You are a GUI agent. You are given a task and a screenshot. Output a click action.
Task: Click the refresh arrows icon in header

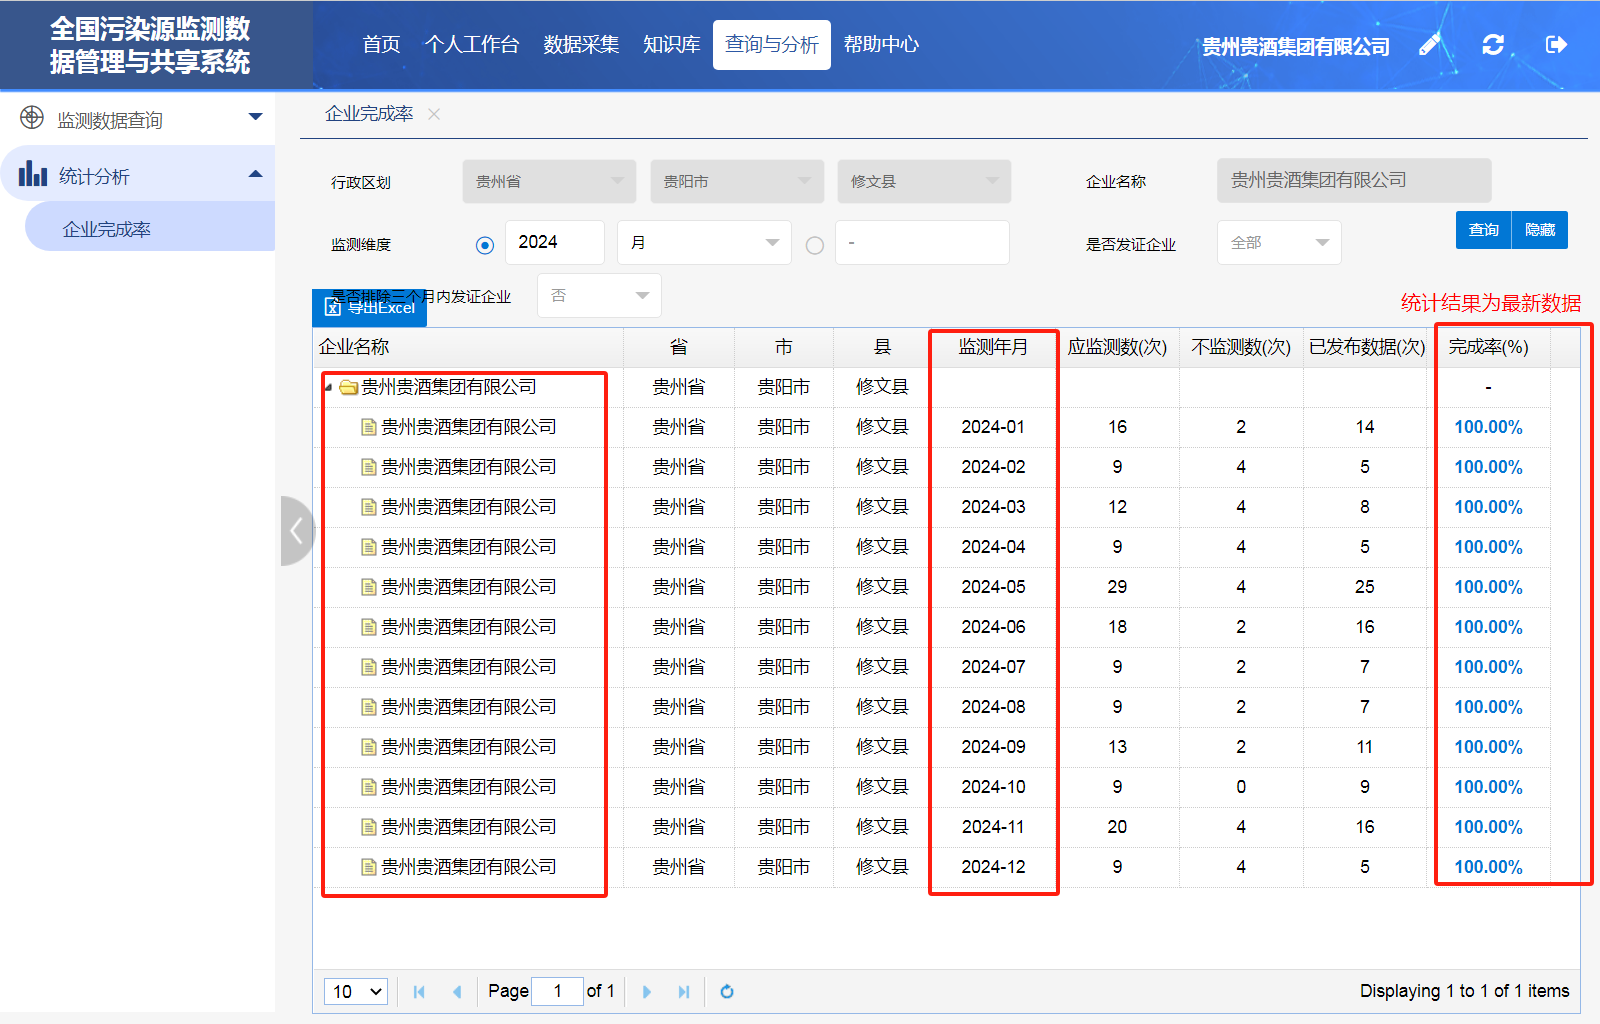[x=1493, y=45]
